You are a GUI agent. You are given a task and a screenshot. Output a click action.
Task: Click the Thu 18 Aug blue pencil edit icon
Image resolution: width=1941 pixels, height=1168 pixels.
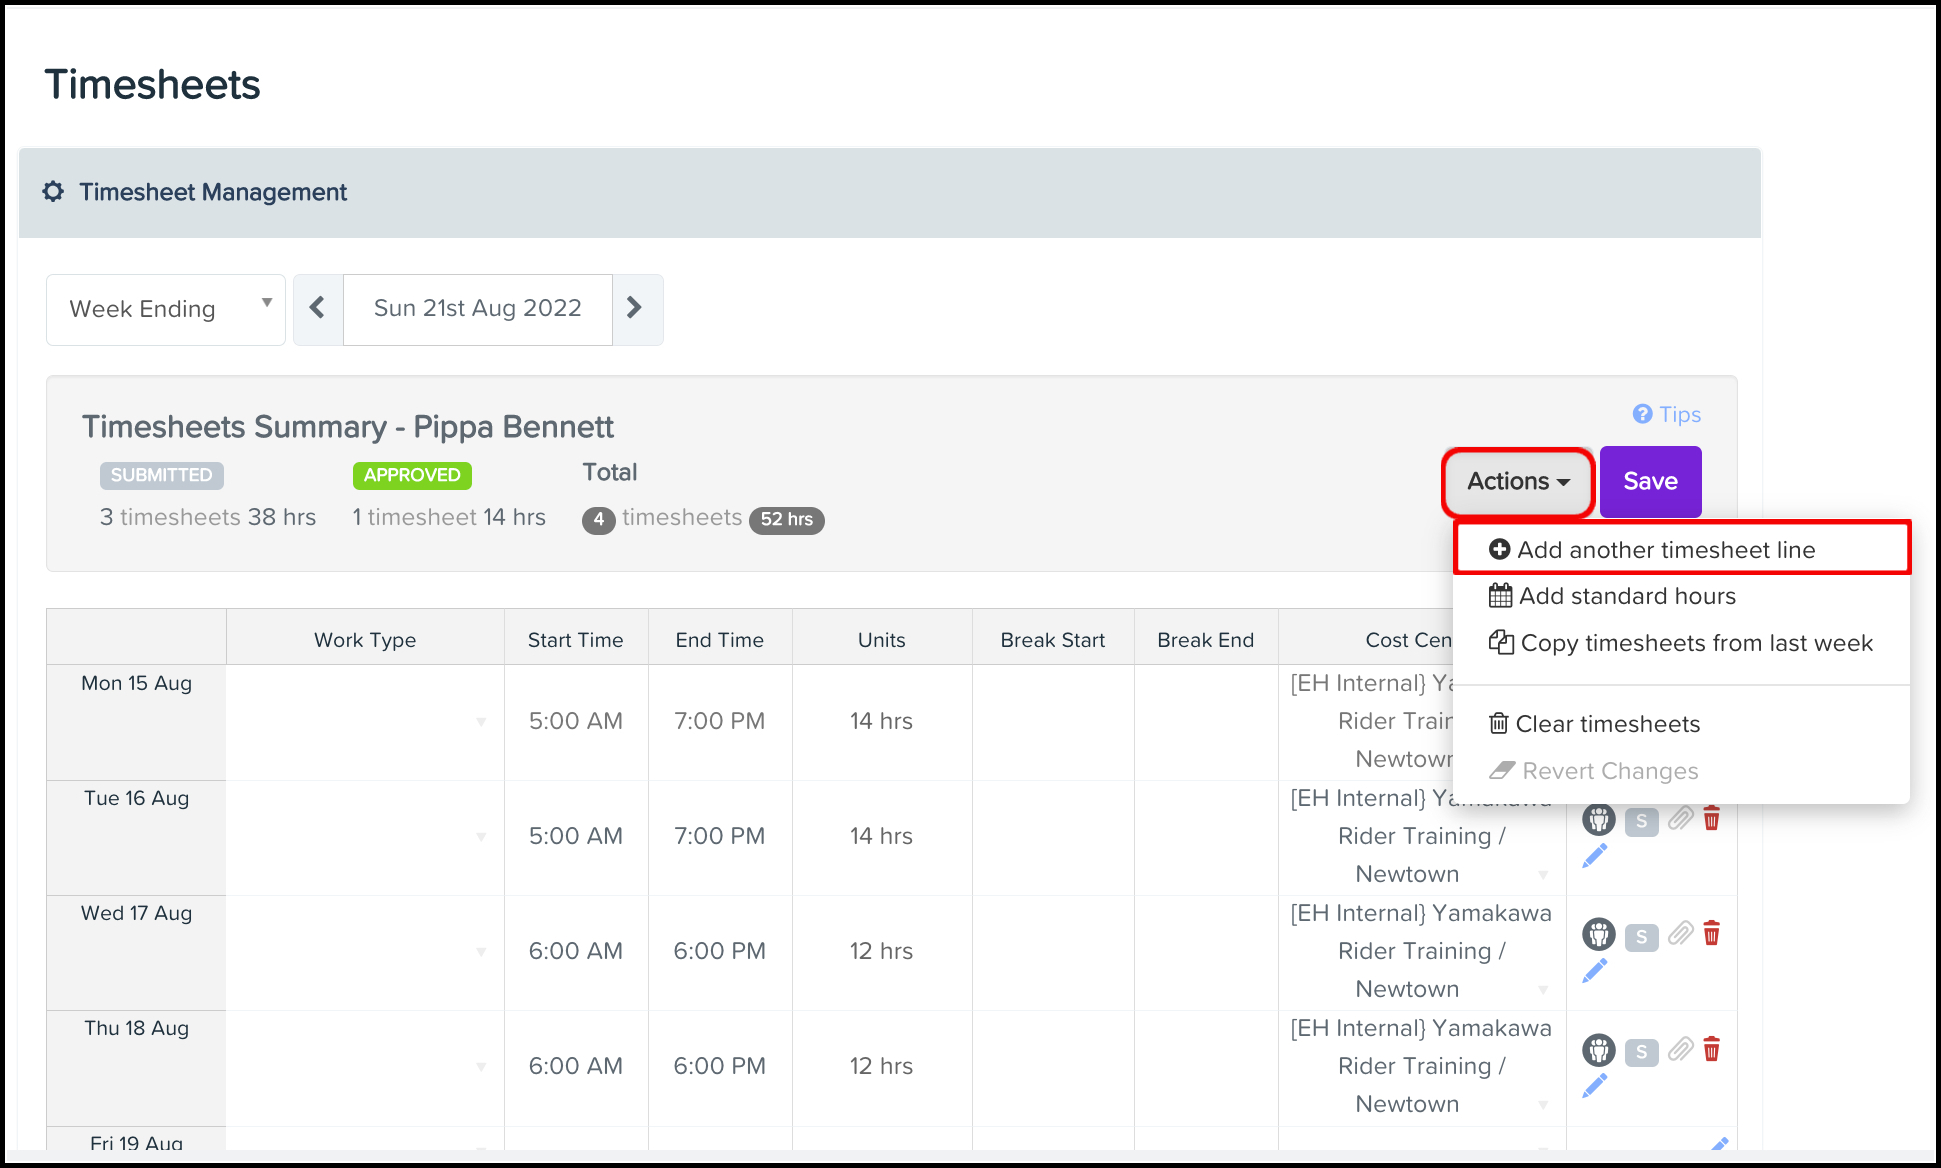1595,1085
